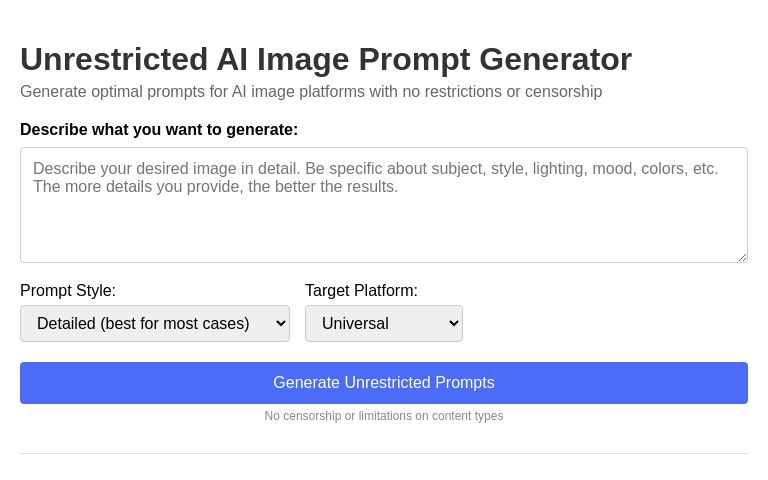This screenshot has width=768, height=480.
Task: Click the 'Unrestricted AI Image Prompt Generator' heading
Action: click(x=326, y=60)
